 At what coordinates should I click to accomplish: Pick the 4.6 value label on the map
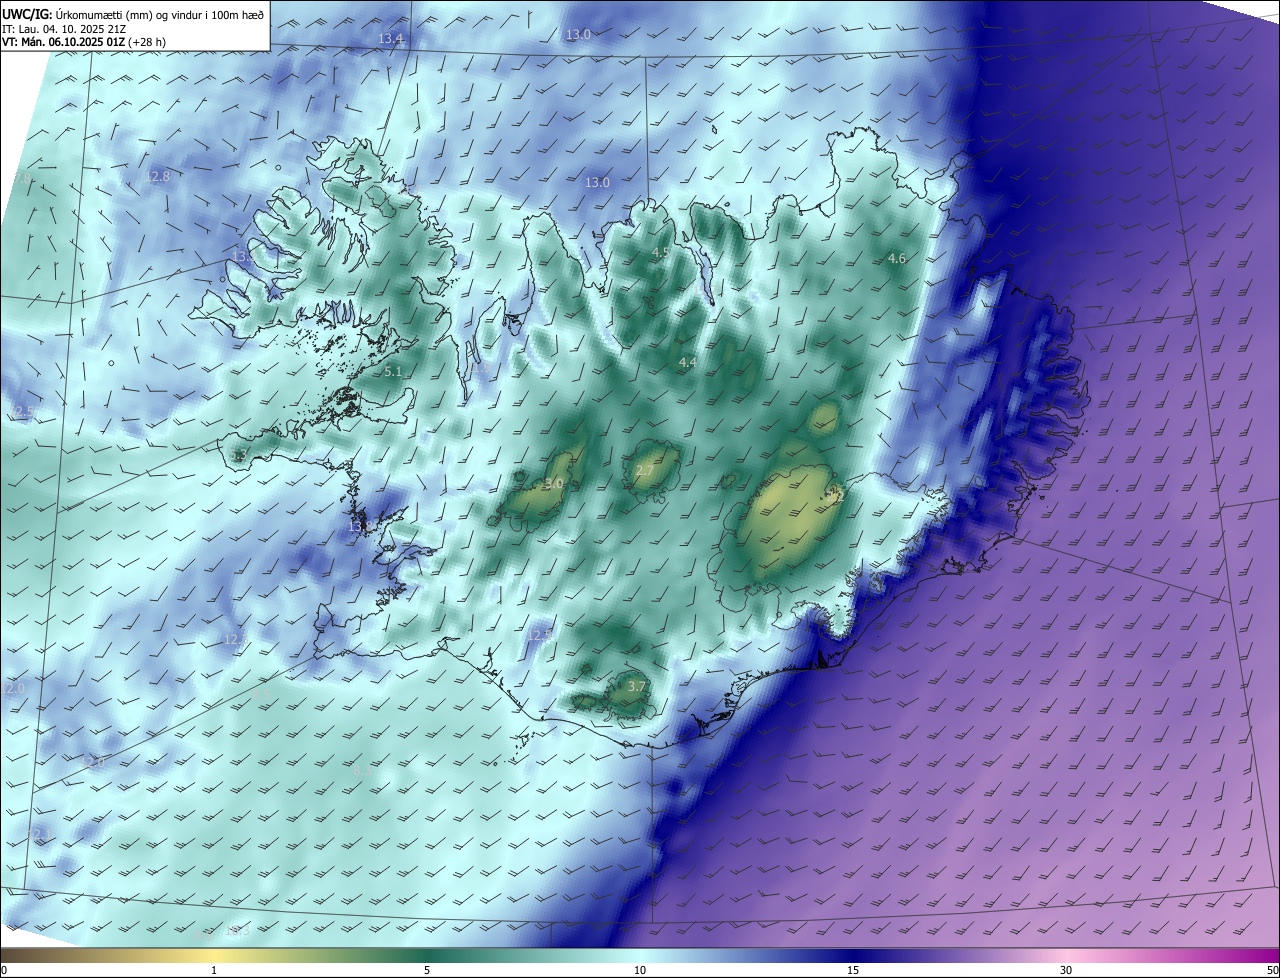tap(897, 259)
